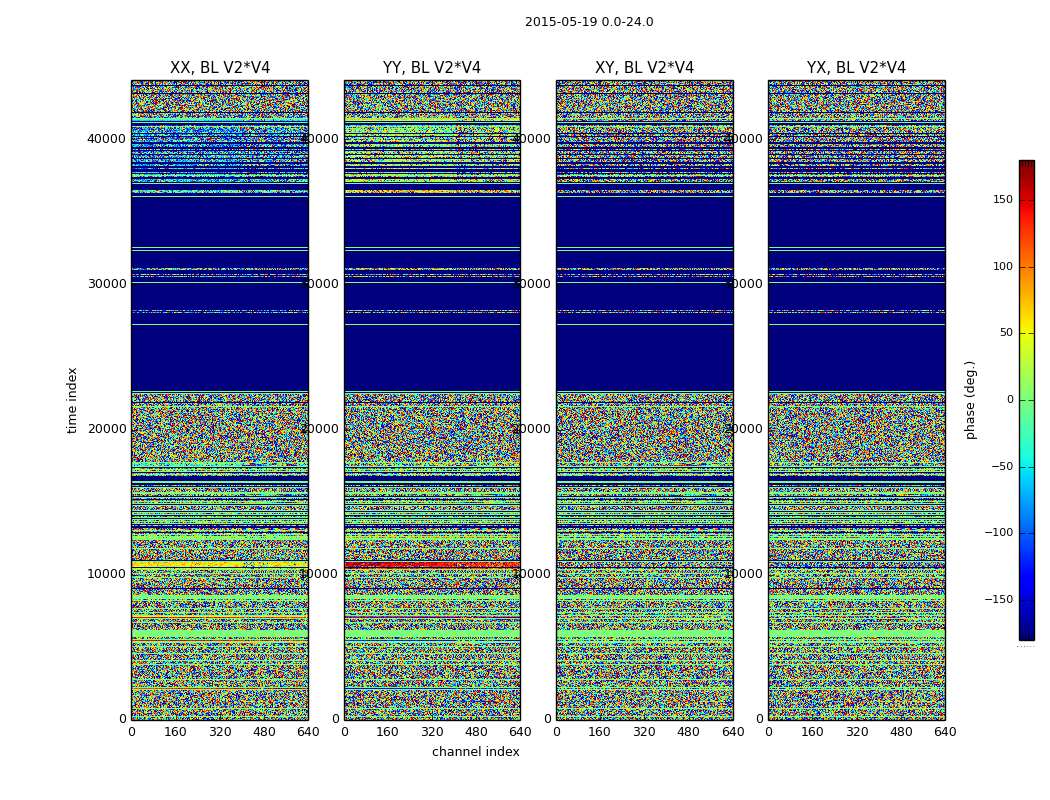This screenshot has width=1050, height=800.
Task: Click the figure title "2015-05-19 0.0-24.0"
Action: click(x=589, y=22)
